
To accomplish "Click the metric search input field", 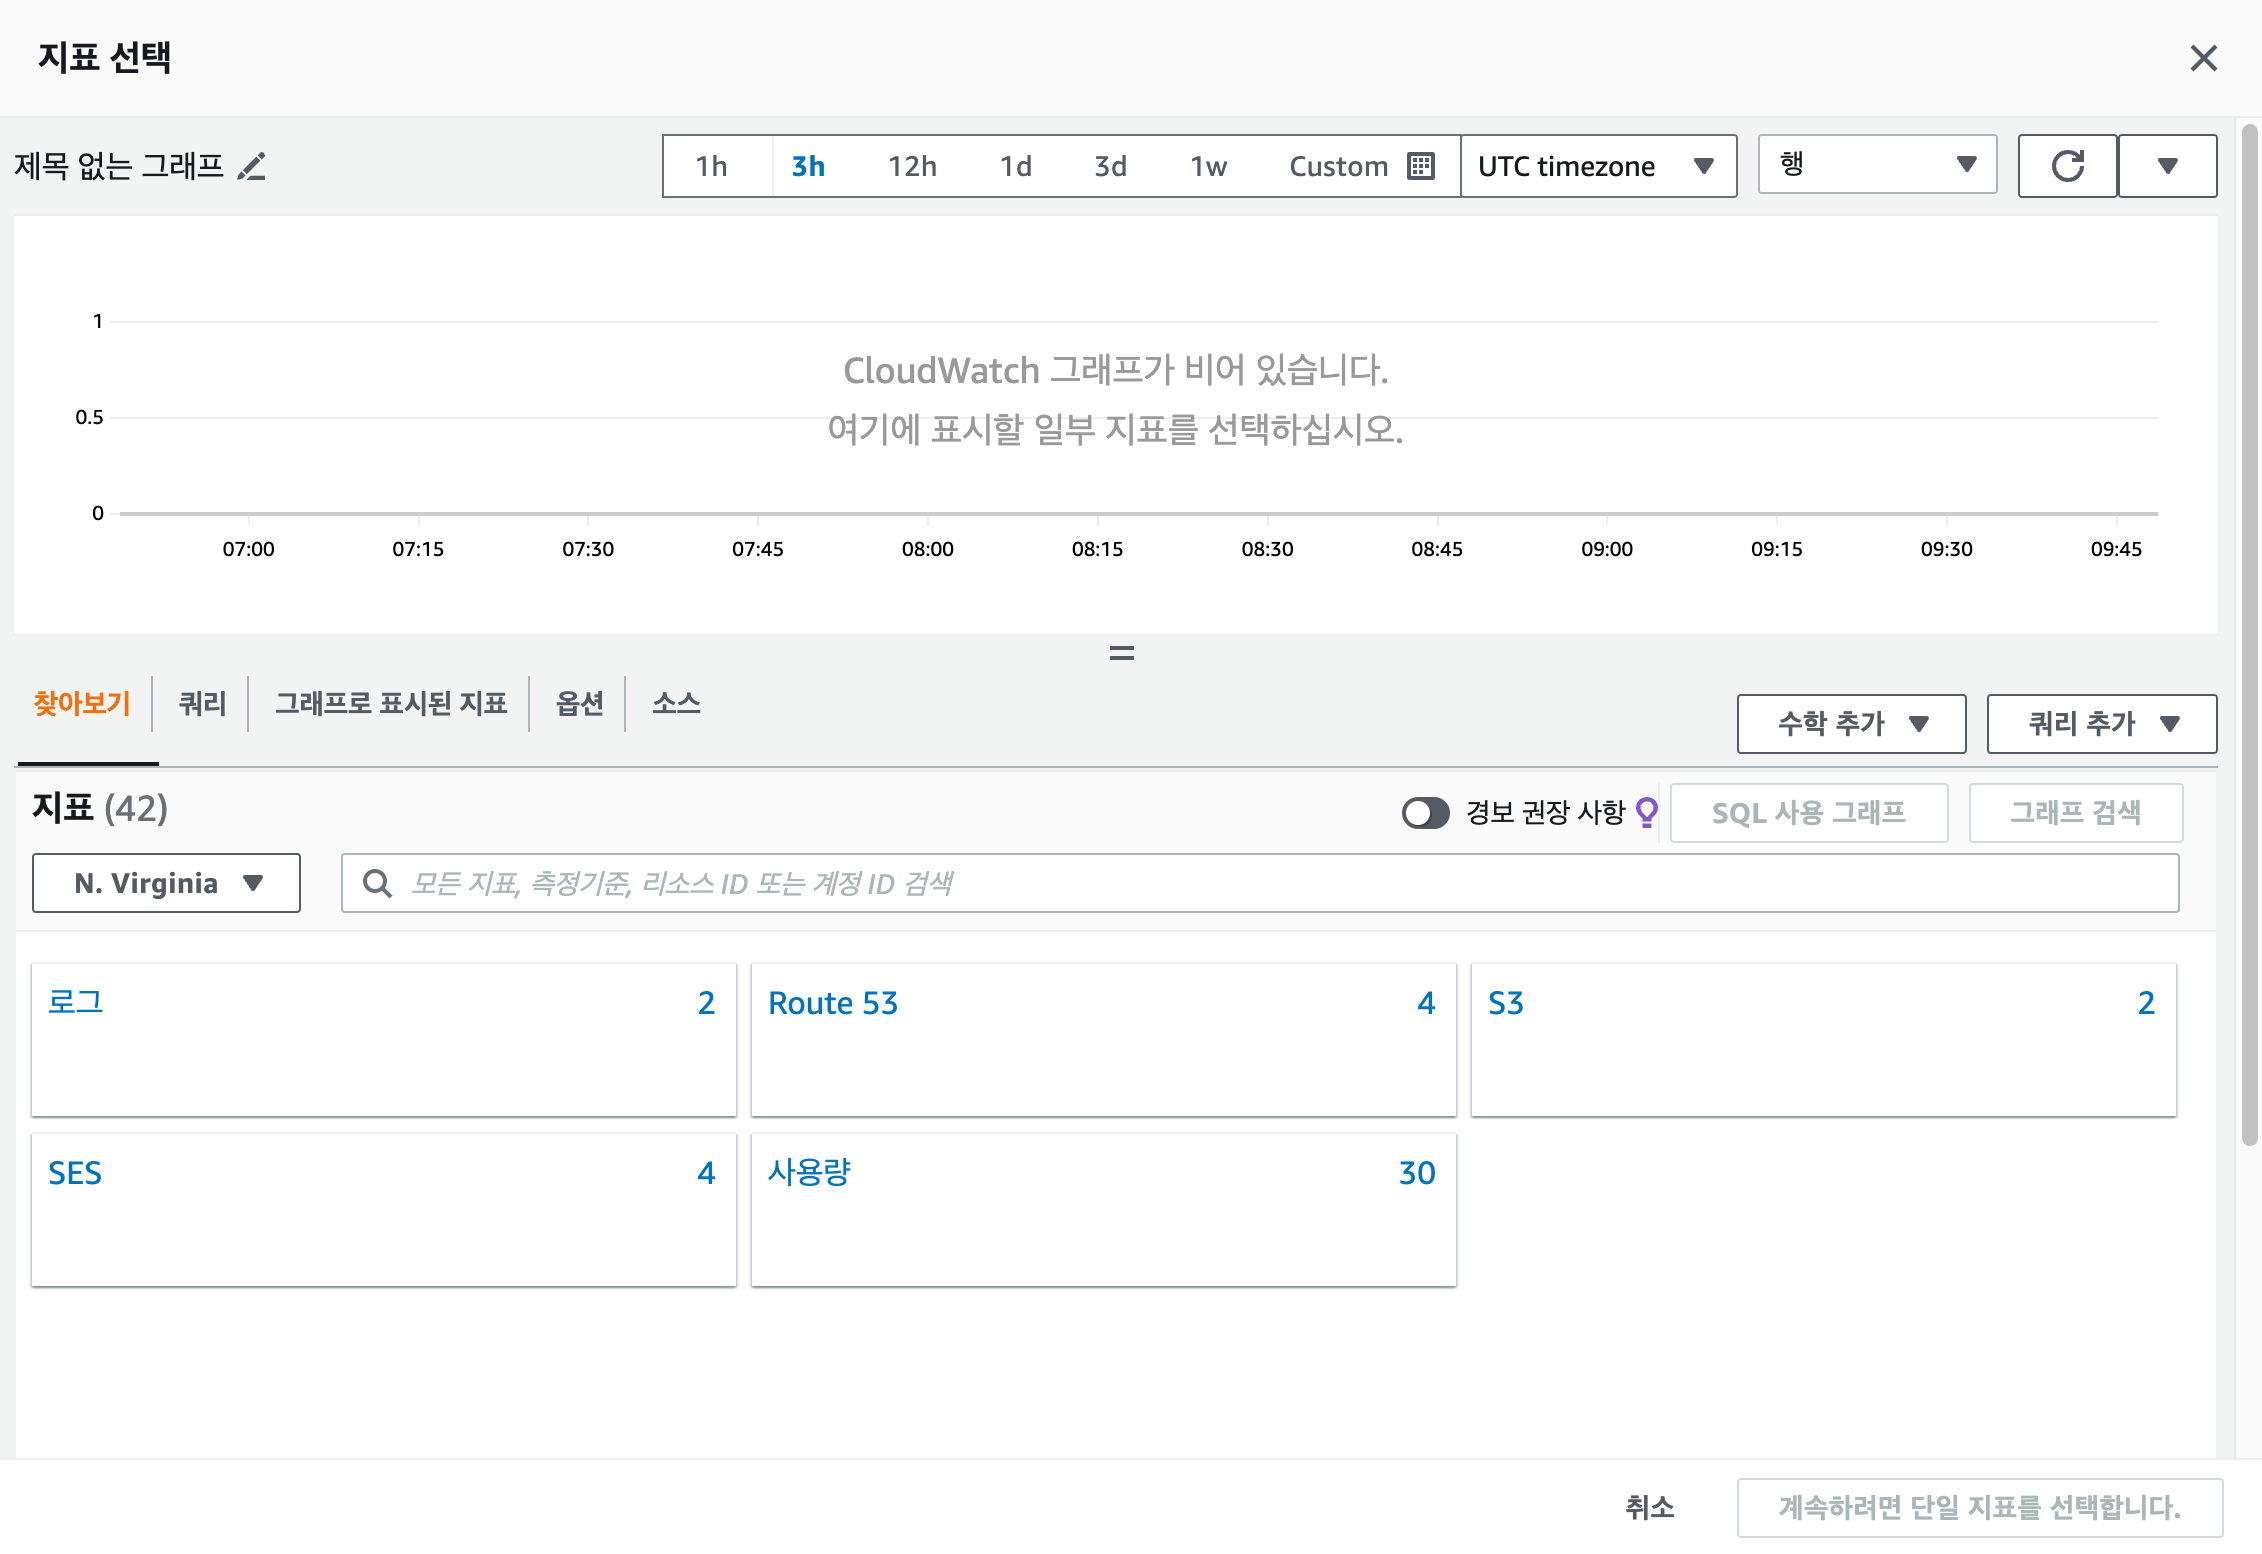I will [x=1280, y=884].
